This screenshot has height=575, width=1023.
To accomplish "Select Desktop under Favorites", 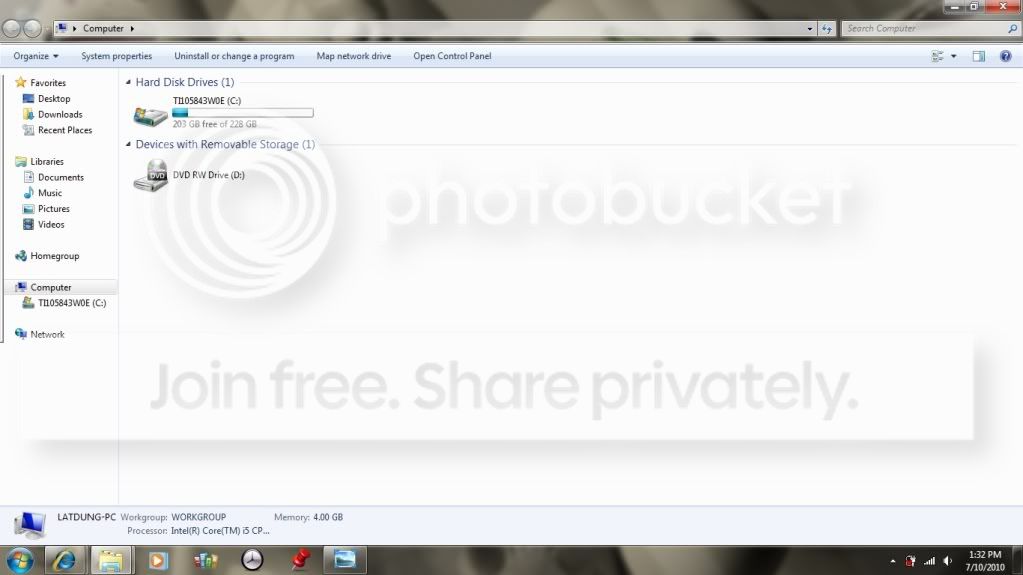I will [x=54, y=99].
